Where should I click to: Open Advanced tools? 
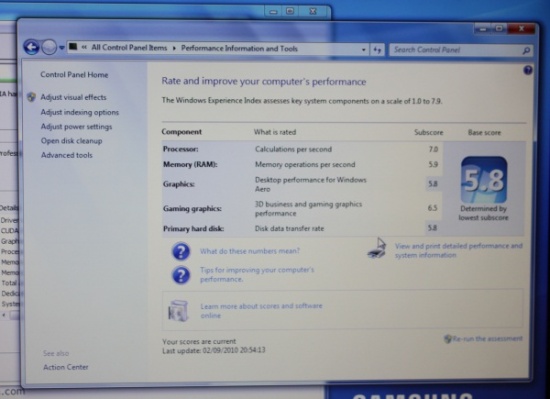(x=67, y=155)
